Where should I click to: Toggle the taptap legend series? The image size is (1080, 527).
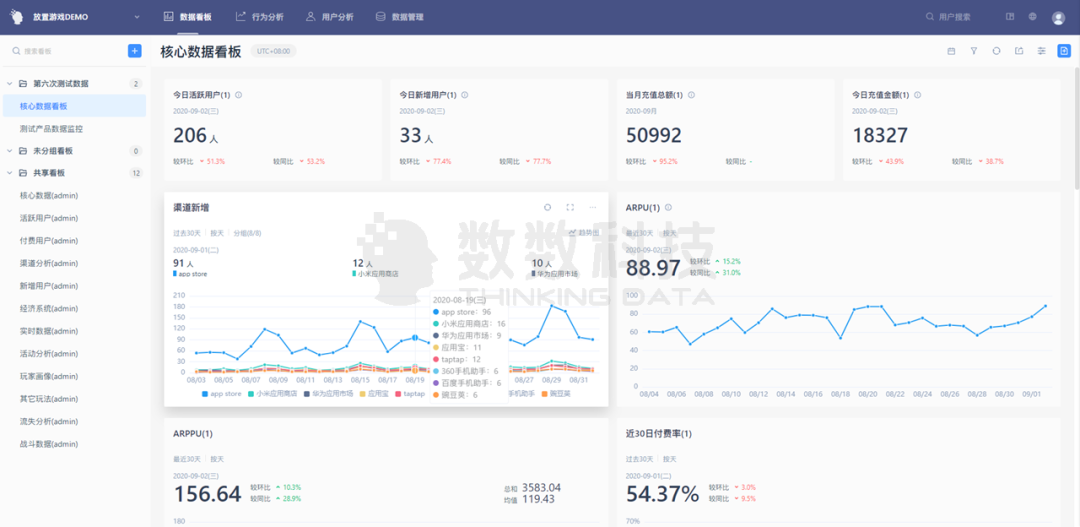click(410, 394)
